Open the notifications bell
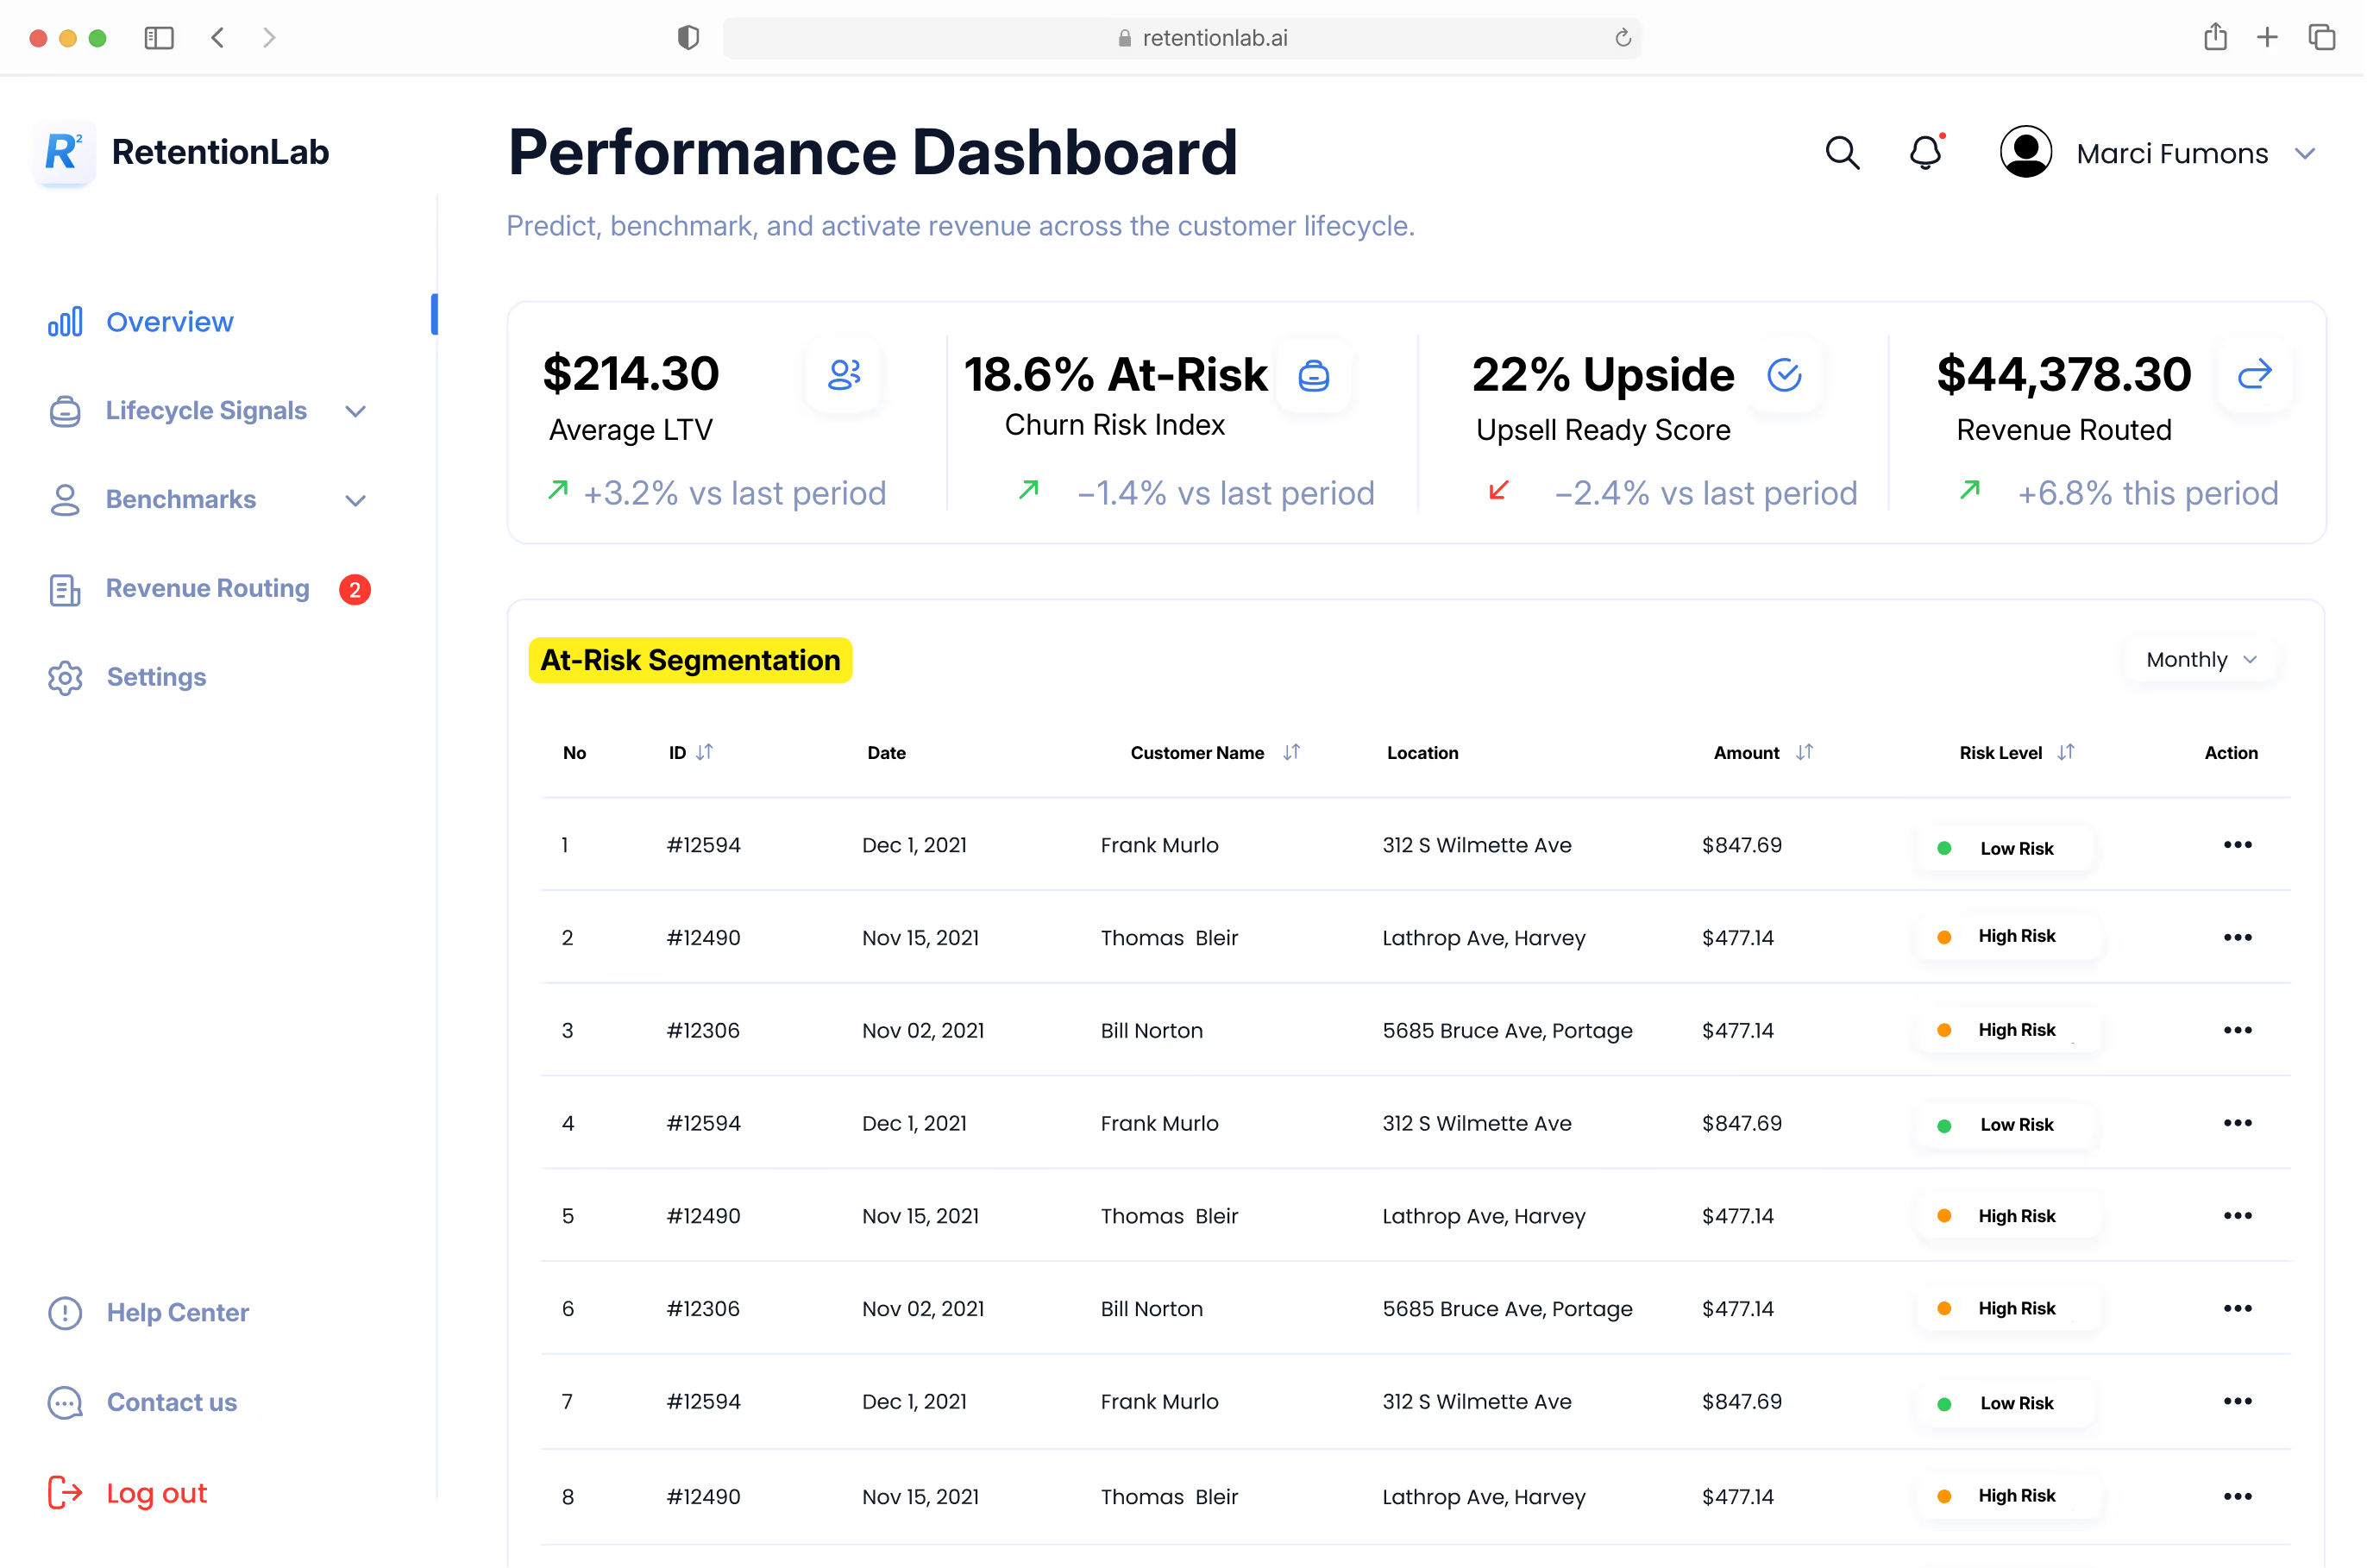The image size is (2367, 1568). tap(1927, 153)
